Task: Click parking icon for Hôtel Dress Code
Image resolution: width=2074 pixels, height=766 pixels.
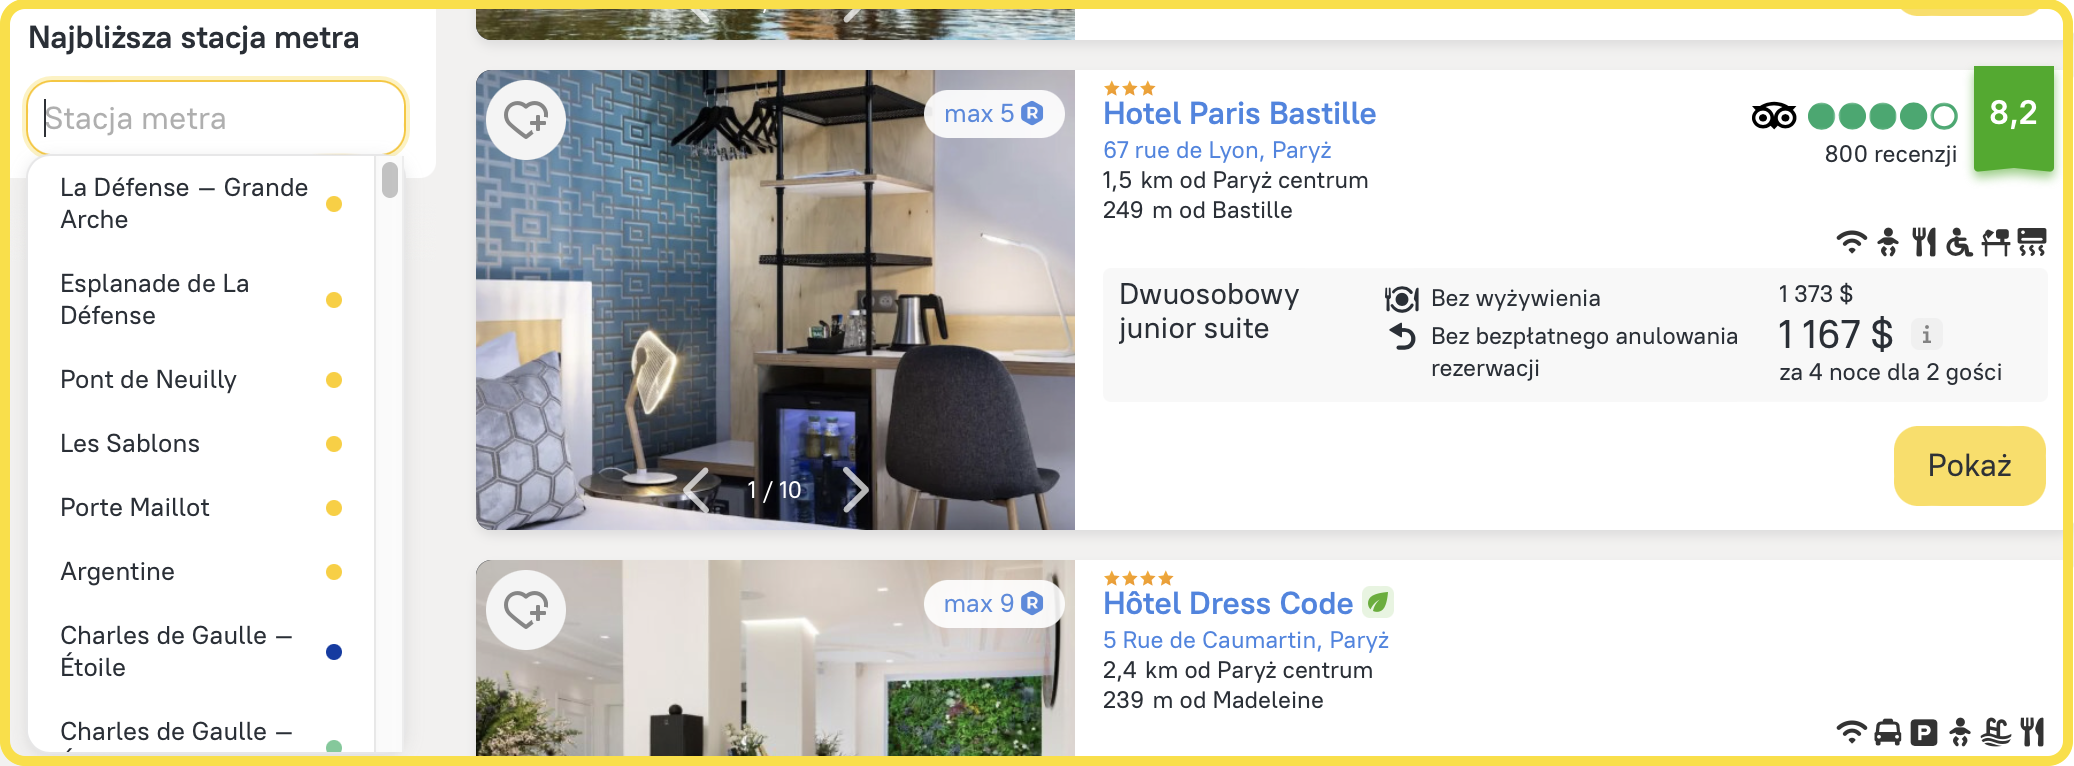Action: pyautogui.click(x=1923, y=733)
